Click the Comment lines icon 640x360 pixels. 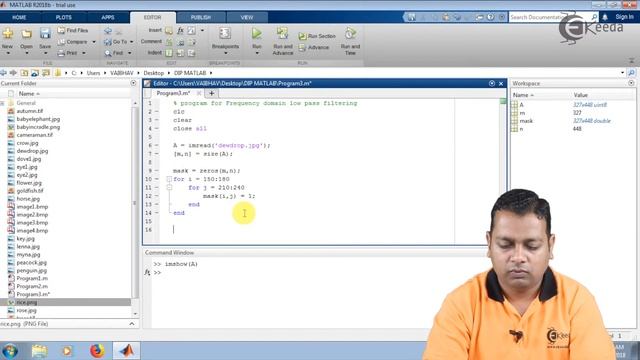point(169,42)
